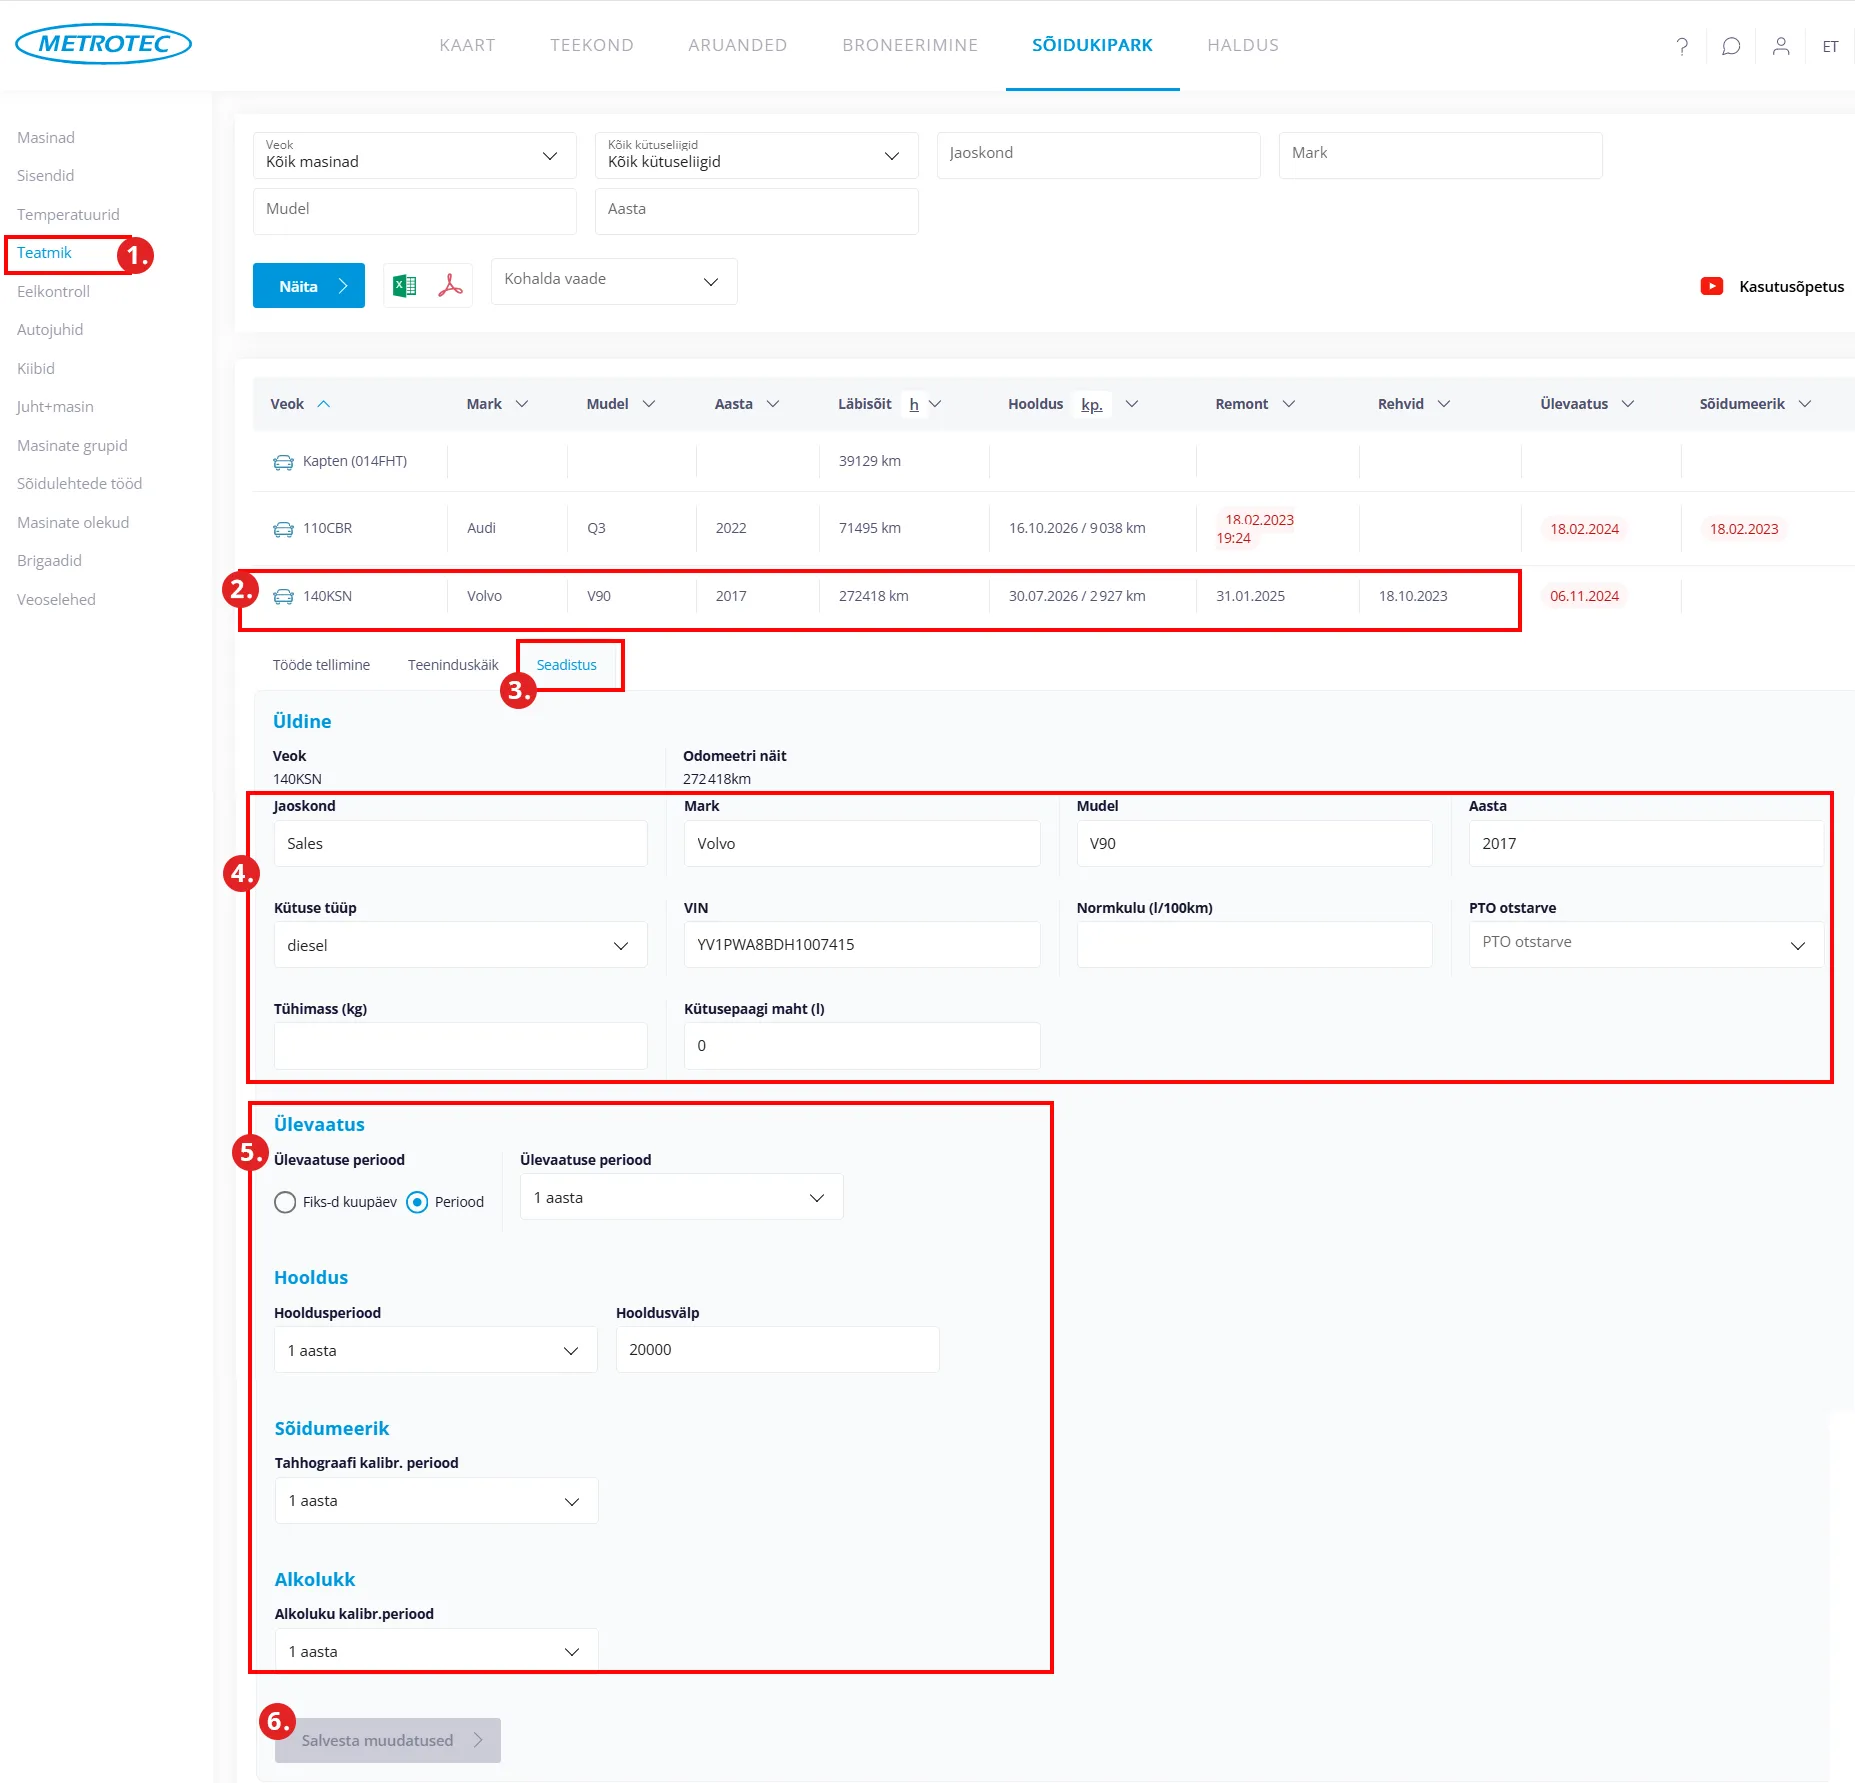
Task: Toggle Läbisõit unit to hours
Action: [913, 404]
